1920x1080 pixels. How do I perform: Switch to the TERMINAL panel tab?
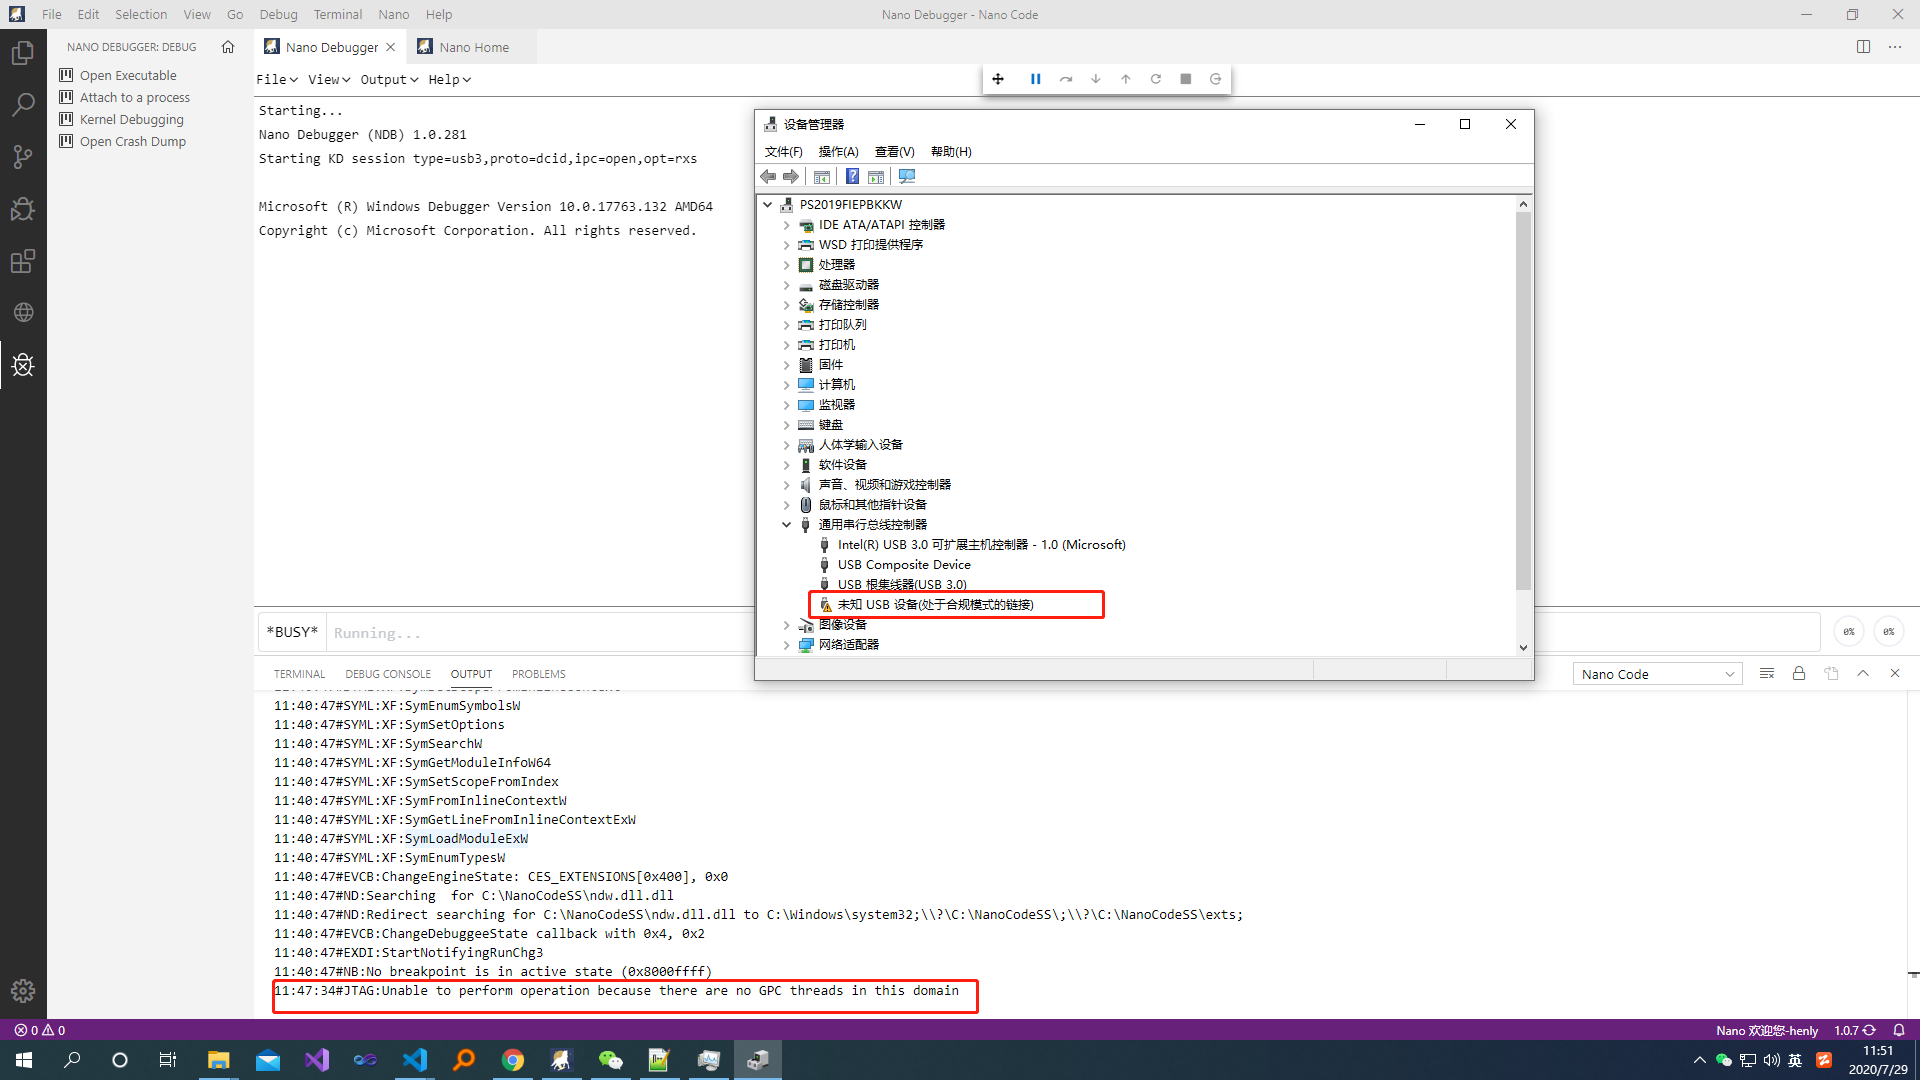coord(299,674)
